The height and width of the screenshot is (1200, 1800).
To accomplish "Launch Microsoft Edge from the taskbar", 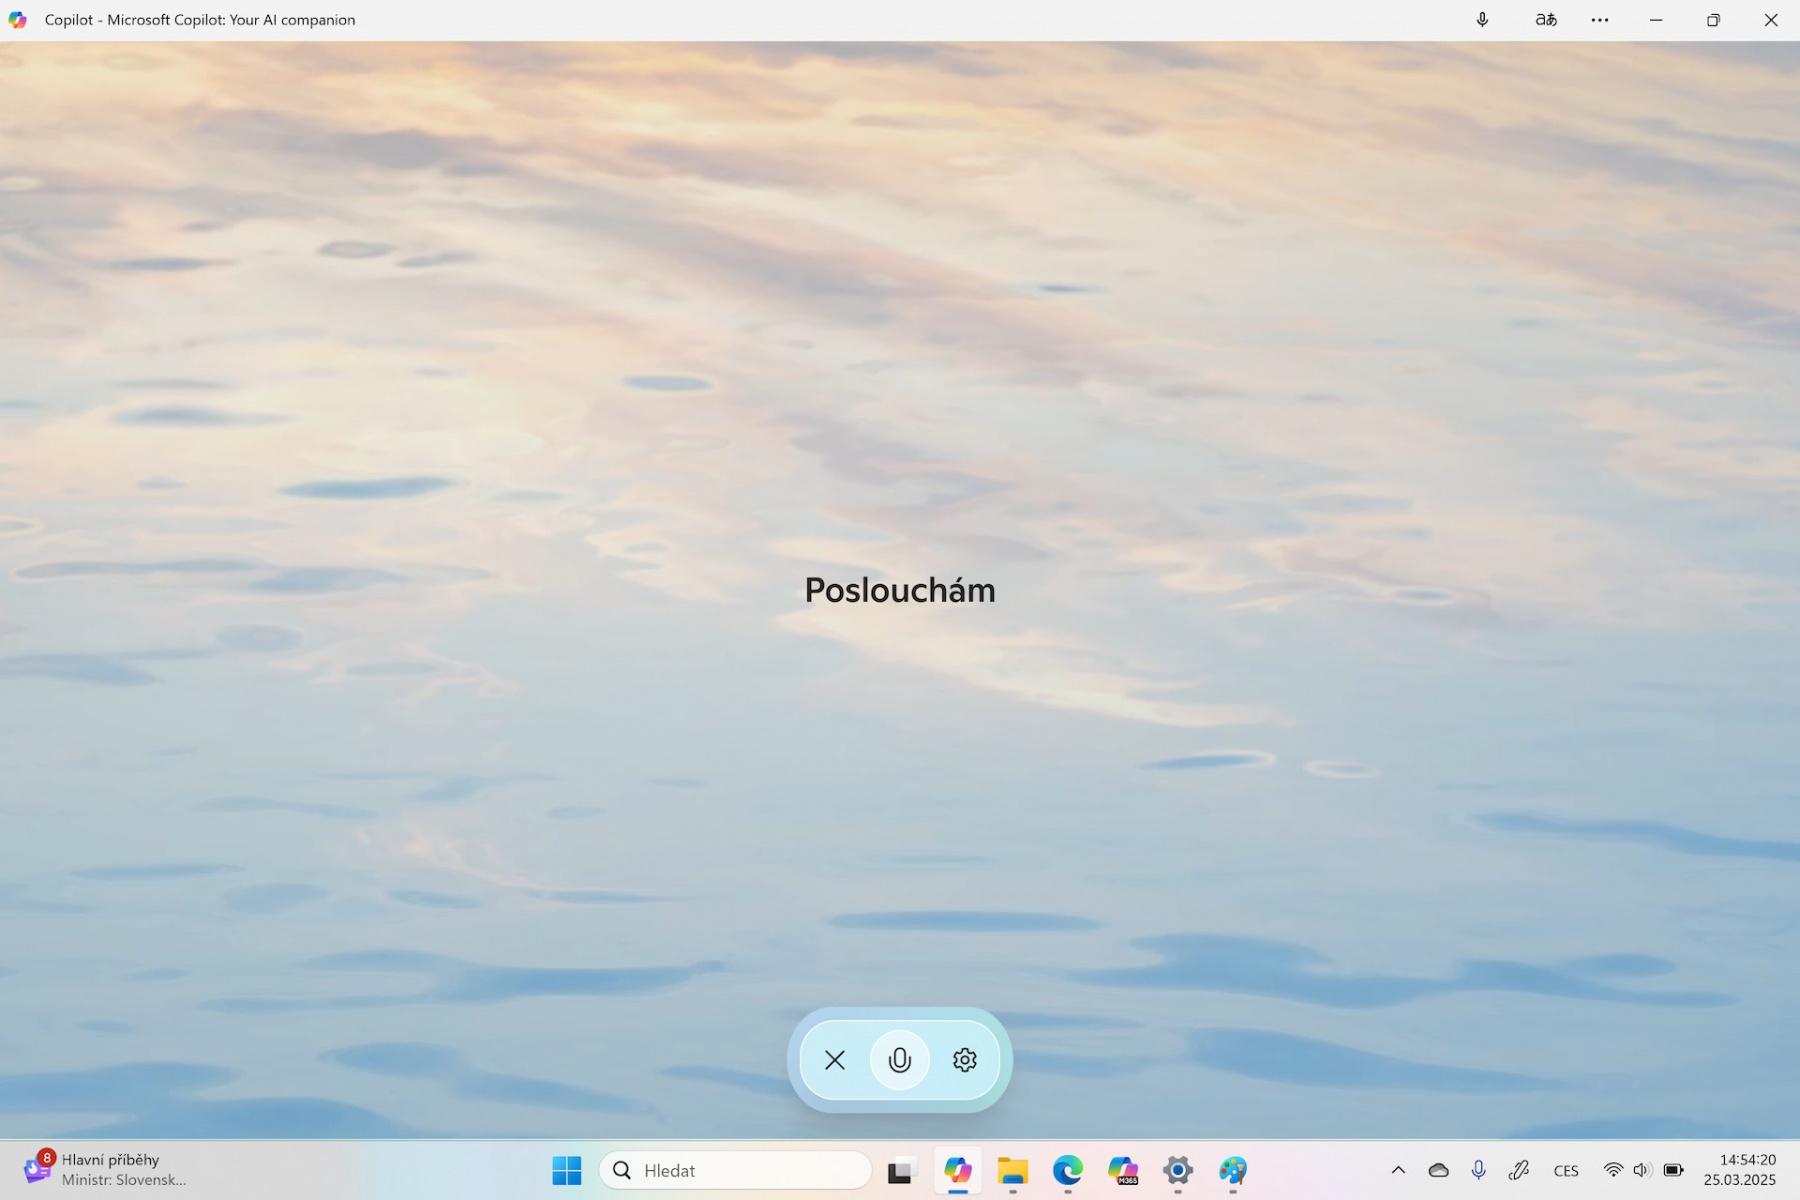I will coord(1068,1170).
